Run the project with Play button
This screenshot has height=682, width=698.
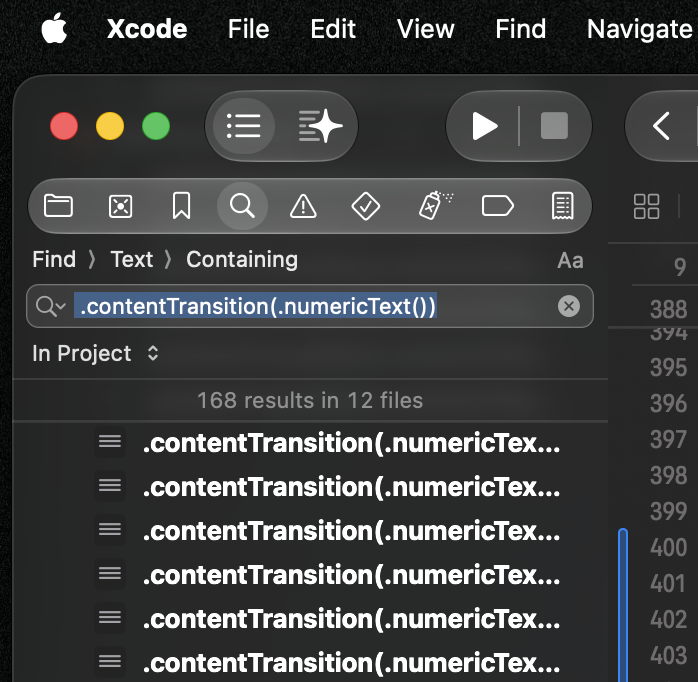click(x=484, y=126)
